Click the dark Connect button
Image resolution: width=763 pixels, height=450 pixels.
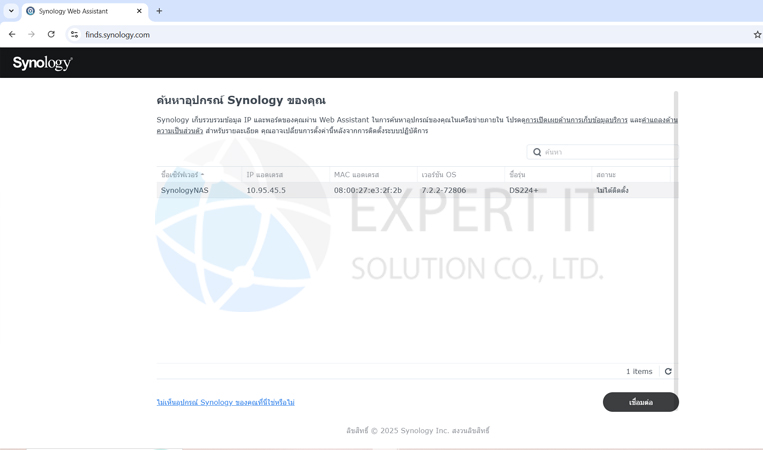(x=640, y=402)
